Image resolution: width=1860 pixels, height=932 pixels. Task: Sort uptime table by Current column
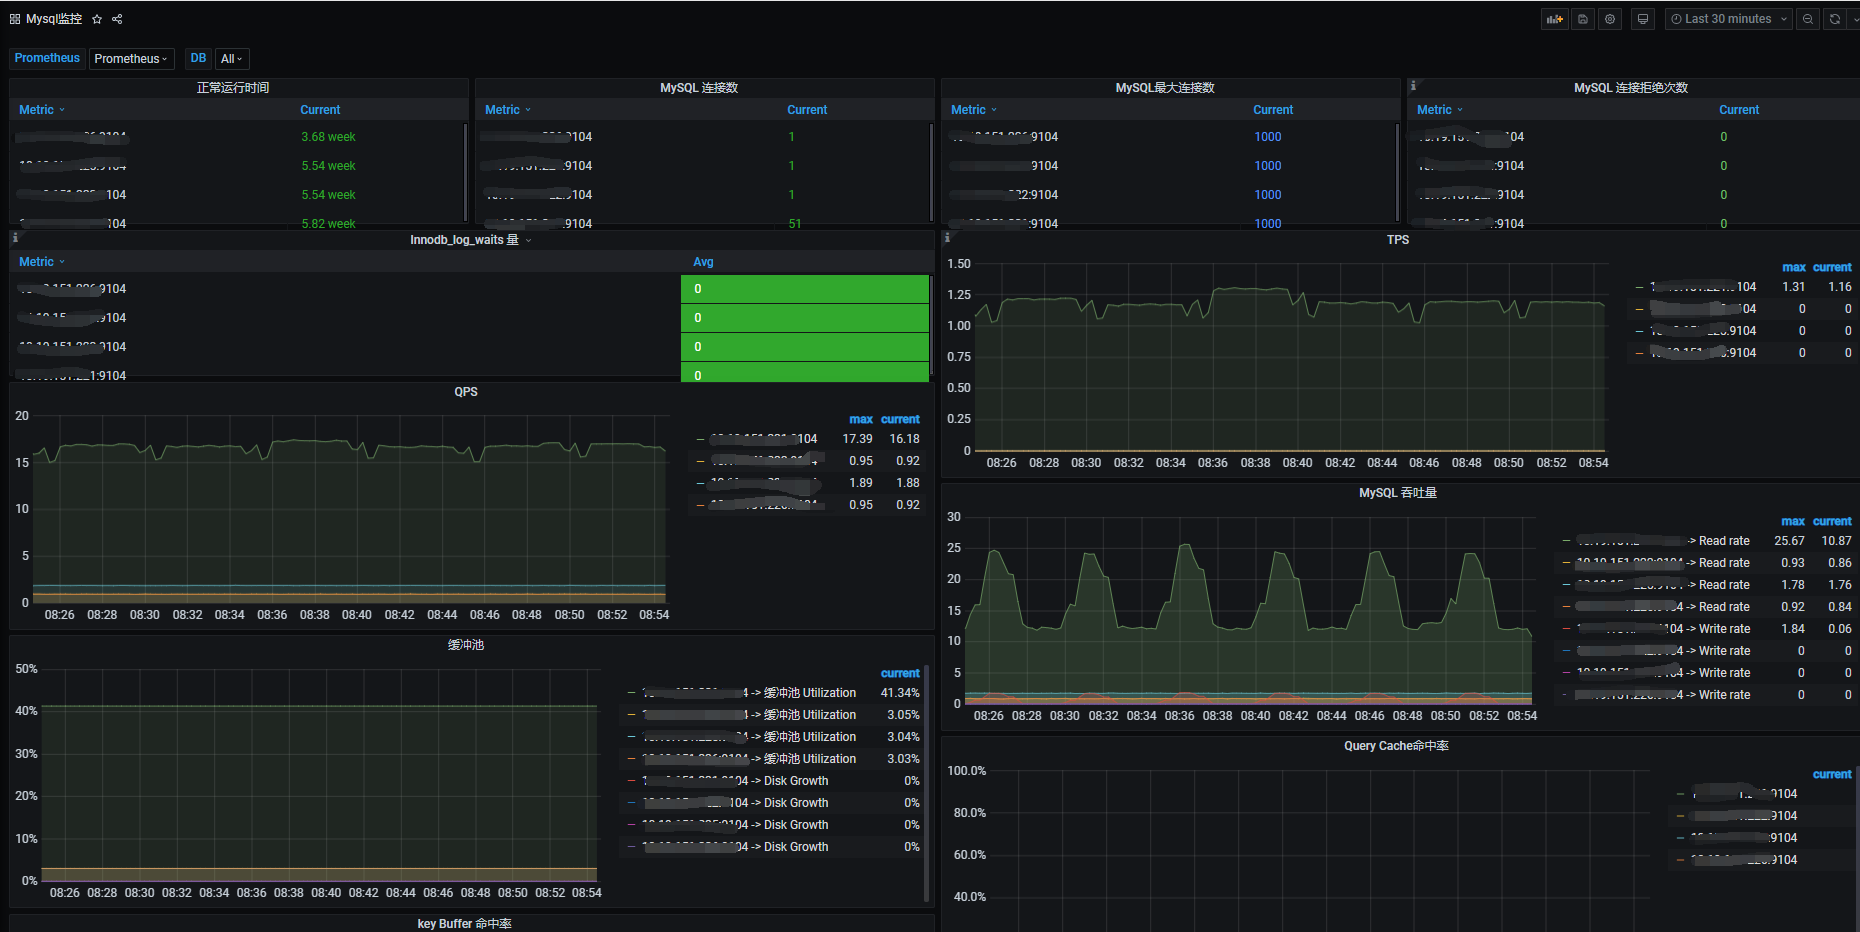click(x=320, y=110)
